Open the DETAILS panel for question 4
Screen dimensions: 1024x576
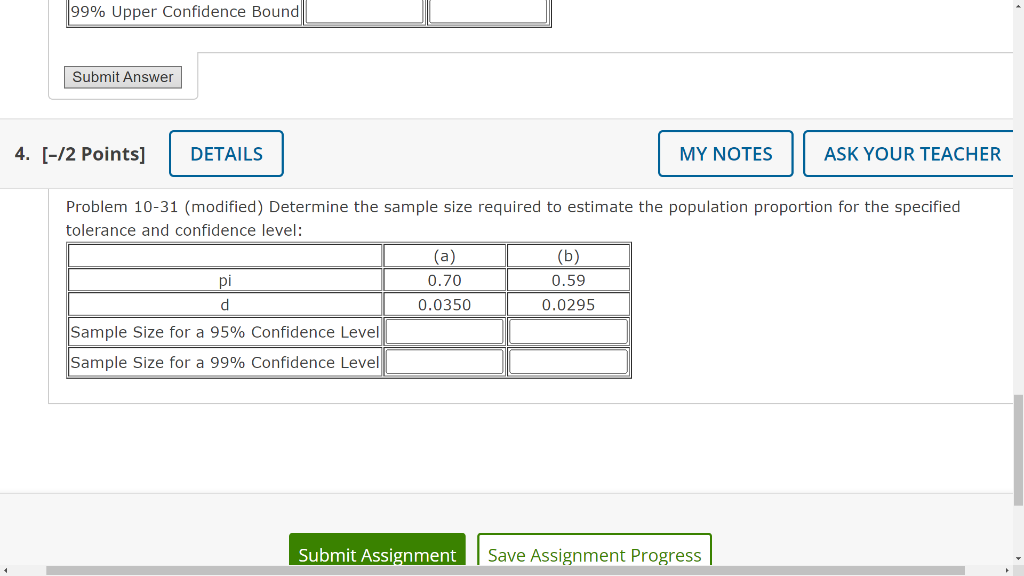tap(226, 153)
